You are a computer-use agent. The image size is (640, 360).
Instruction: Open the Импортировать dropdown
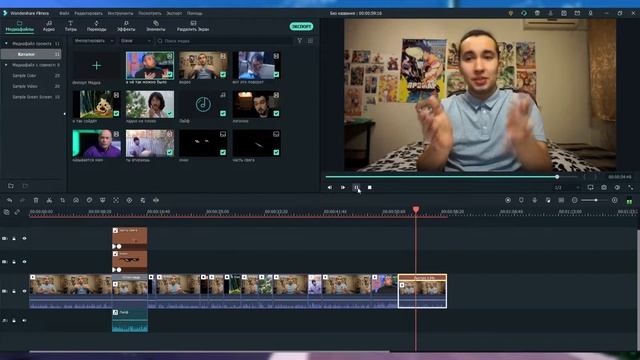(94, 41)
